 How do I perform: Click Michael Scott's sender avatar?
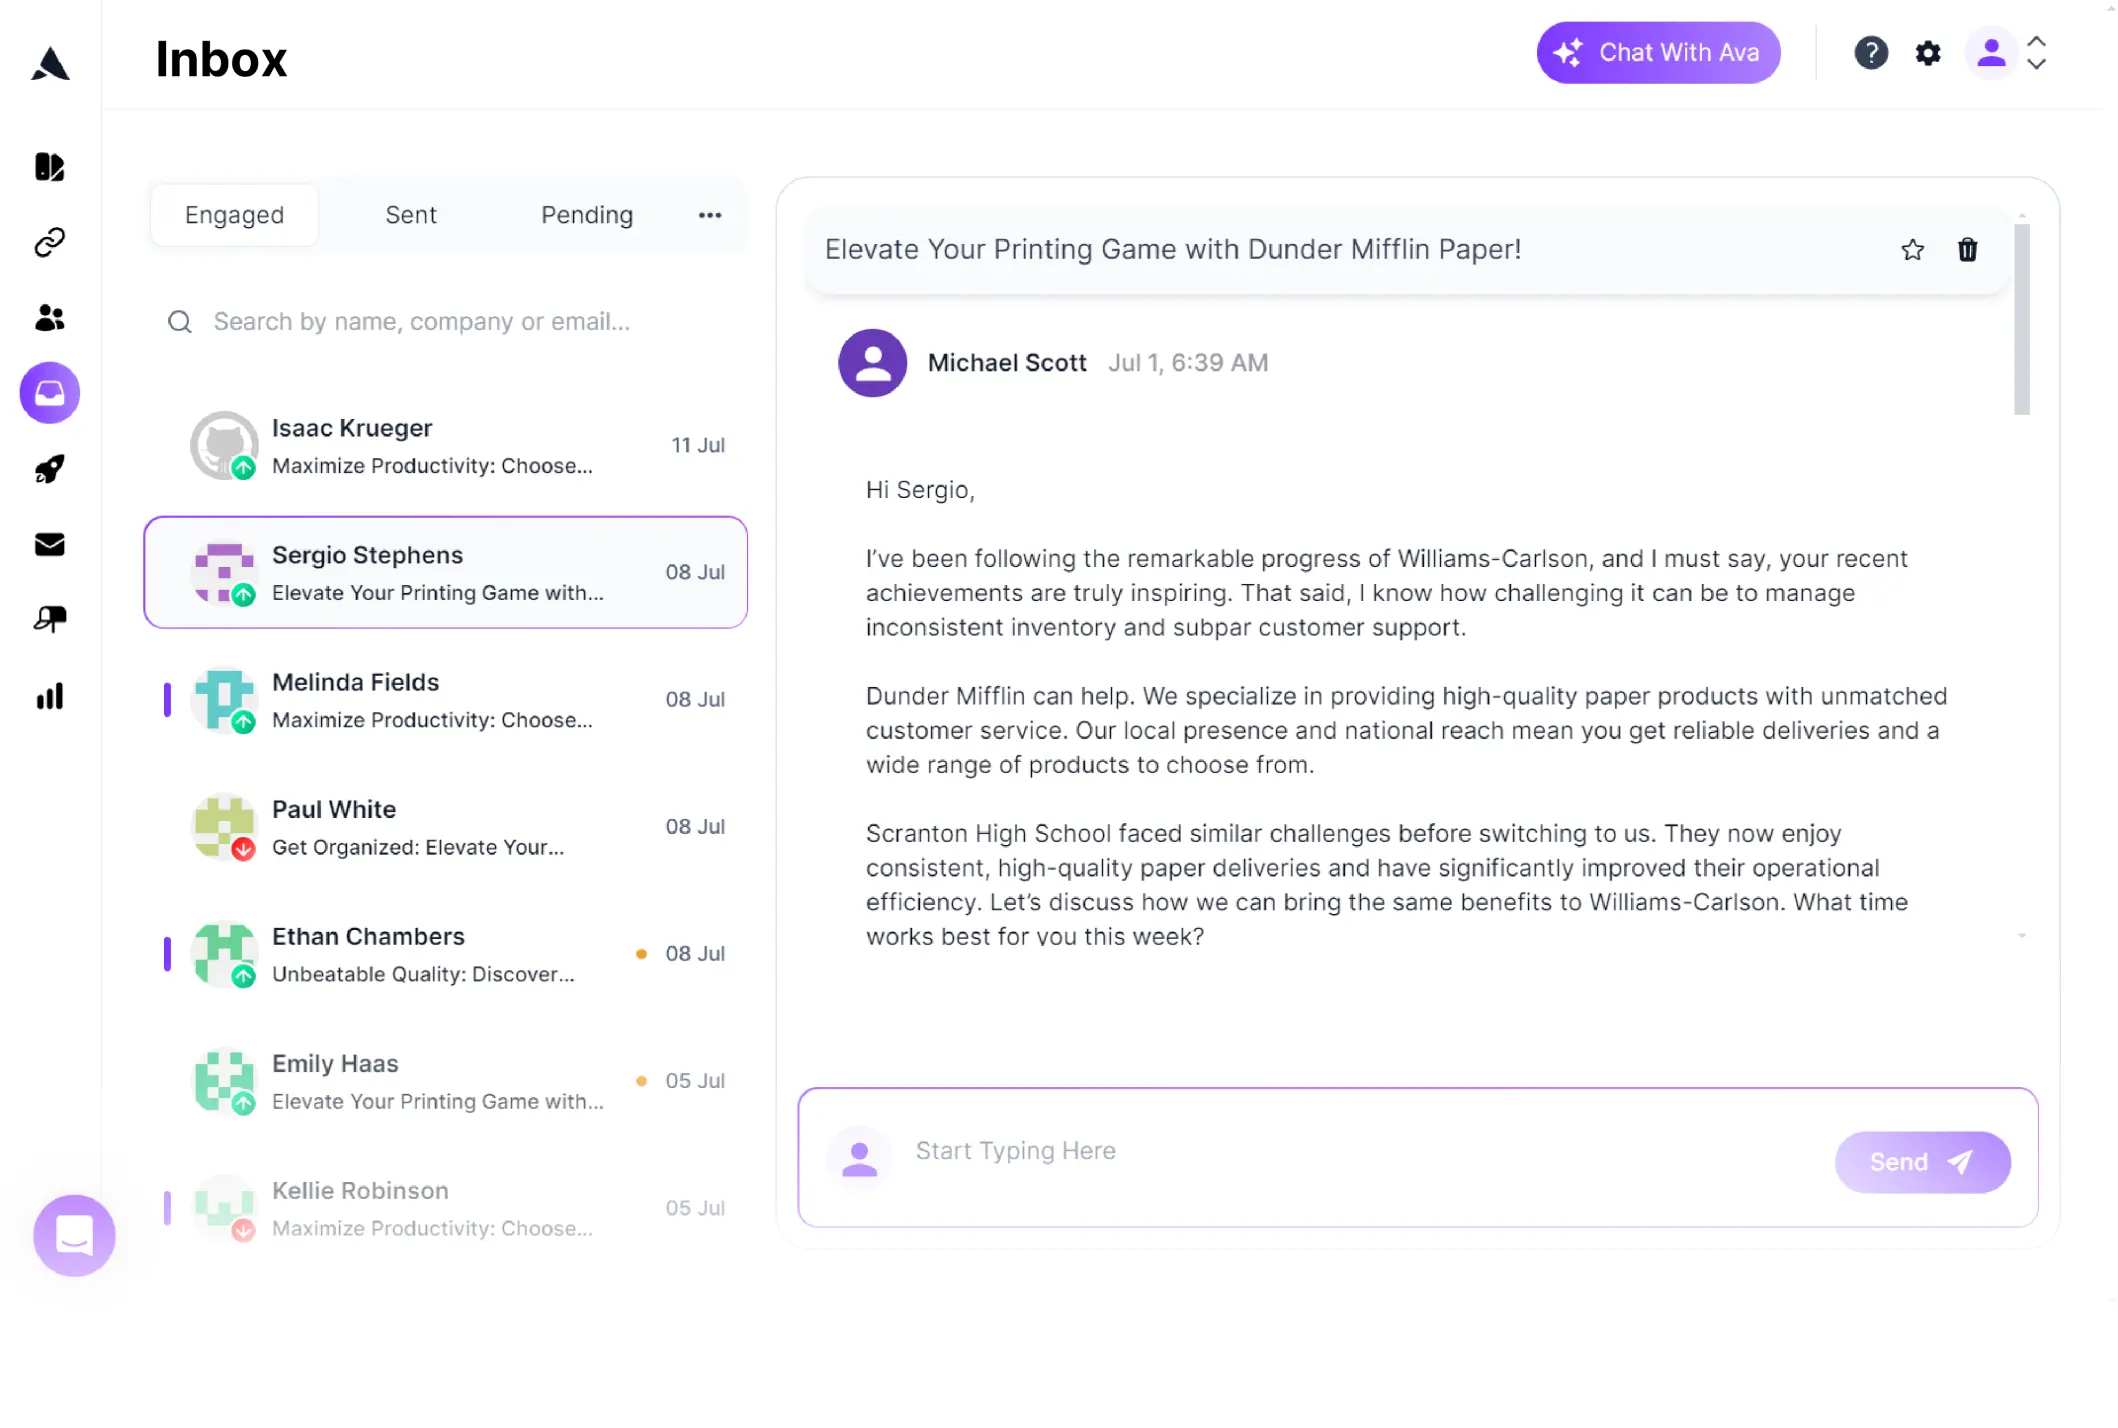pyautogui.click(x=872, y=363)
